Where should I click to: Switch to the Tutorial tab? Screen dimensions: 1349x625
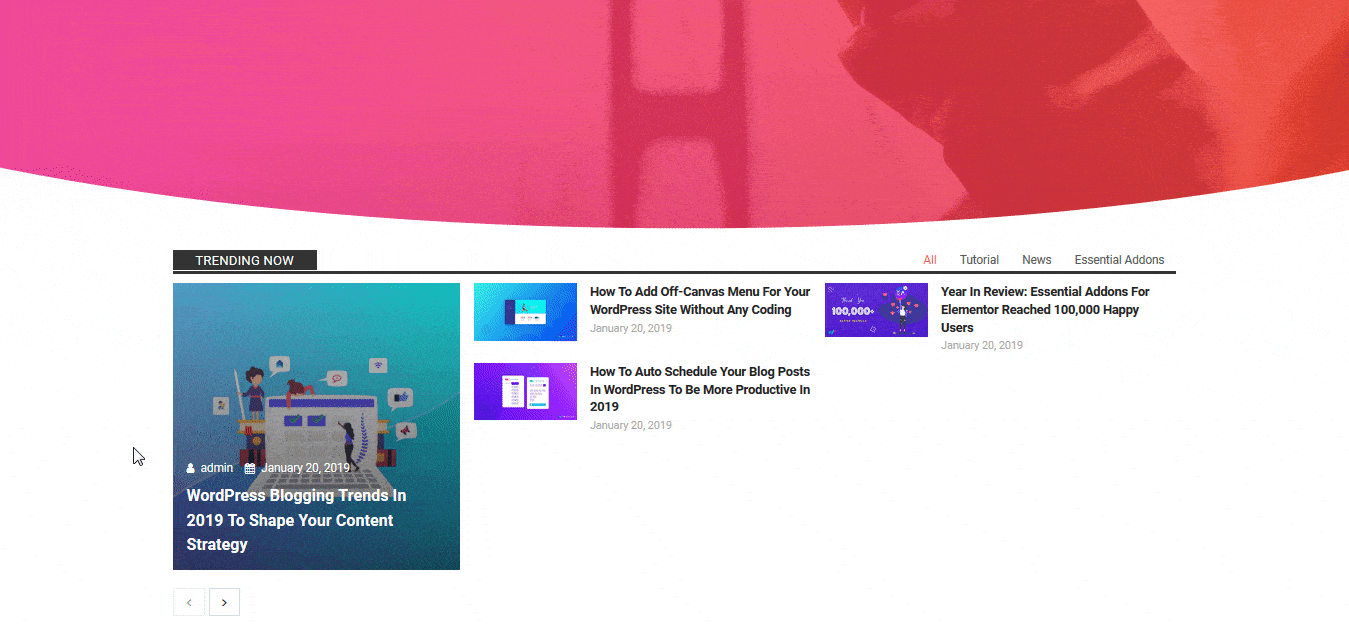979,260
